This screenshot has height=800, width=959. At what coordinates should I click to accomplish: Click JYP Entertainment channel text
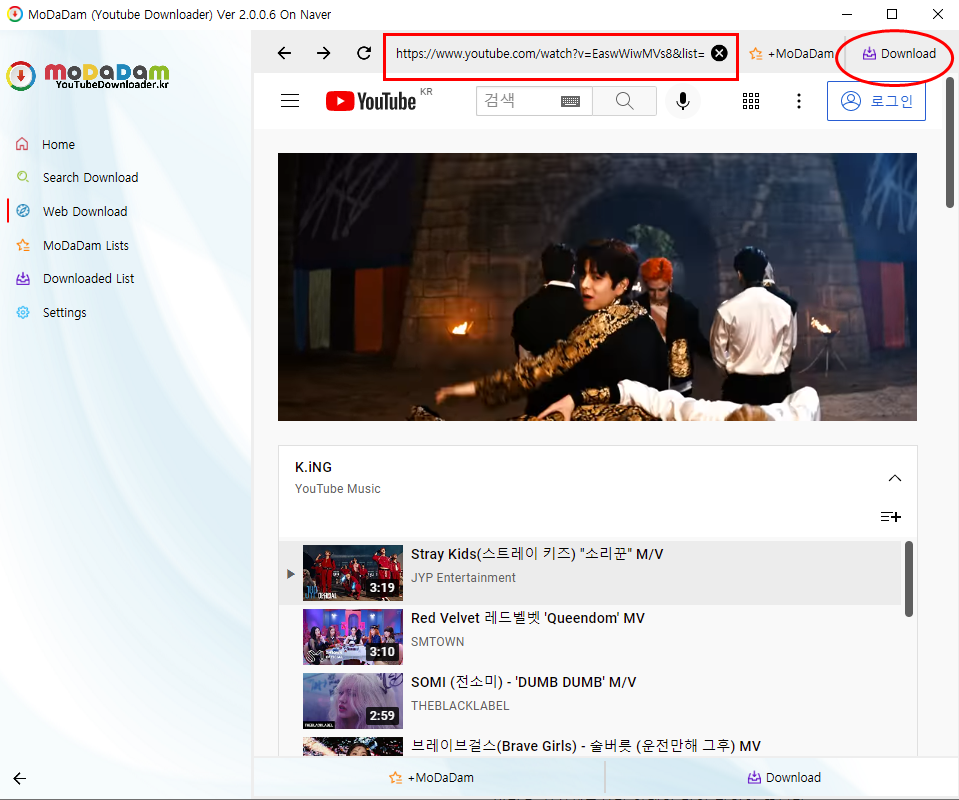coord(463,577)
